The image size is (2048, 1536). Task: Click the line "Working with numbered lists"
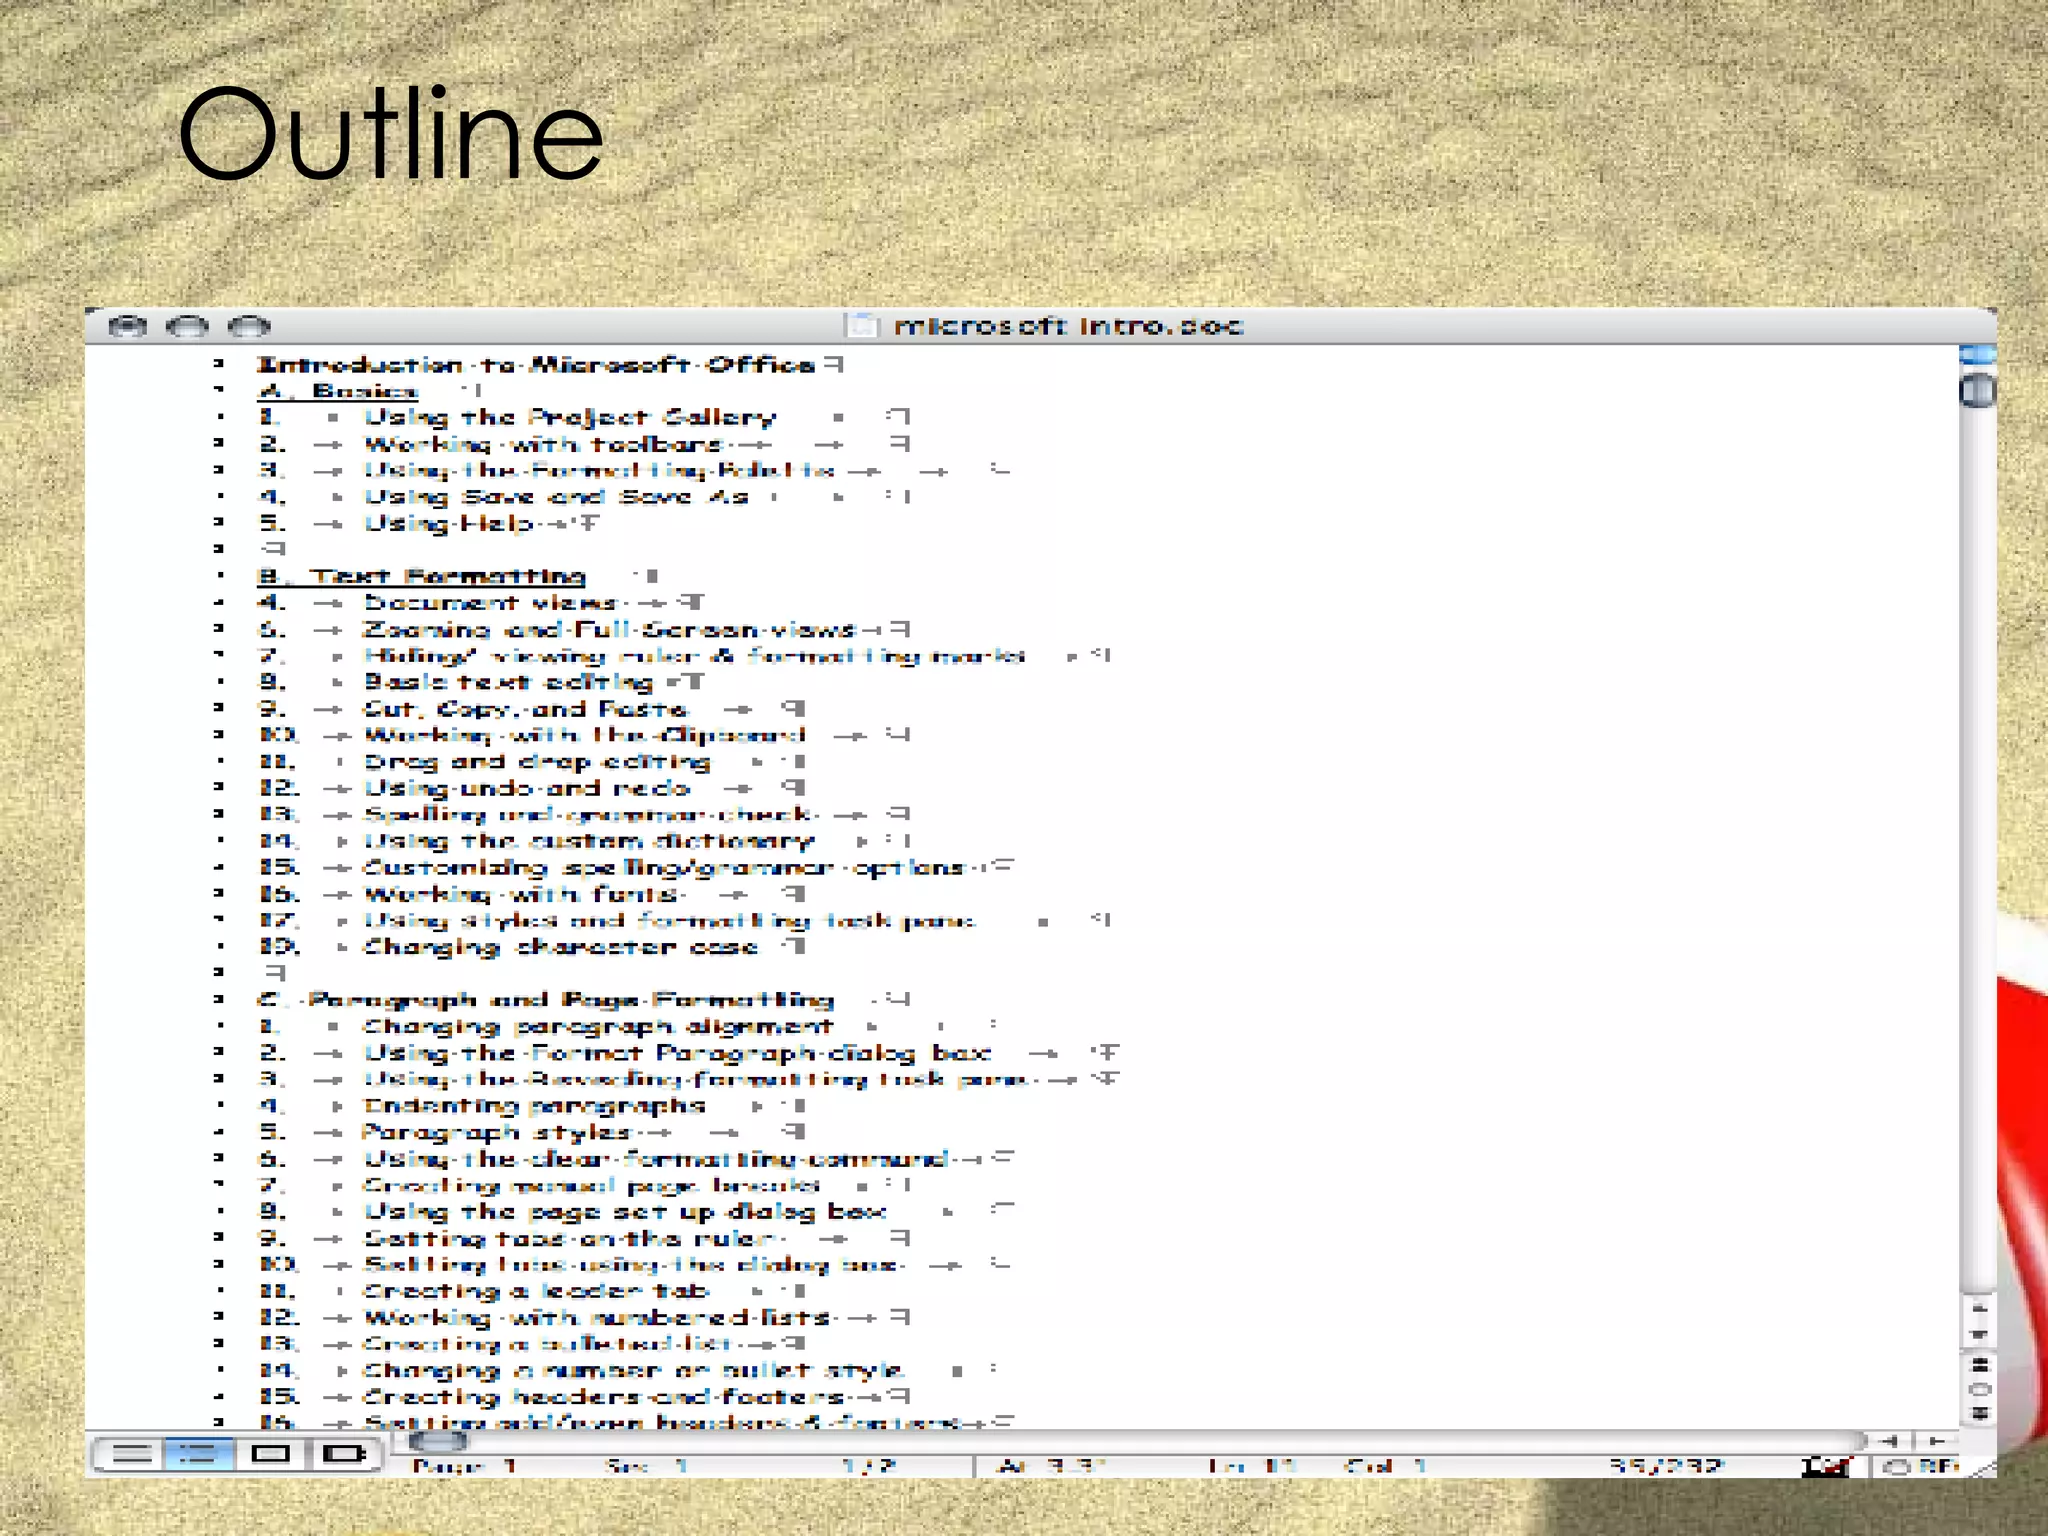tap(596, 1318)
